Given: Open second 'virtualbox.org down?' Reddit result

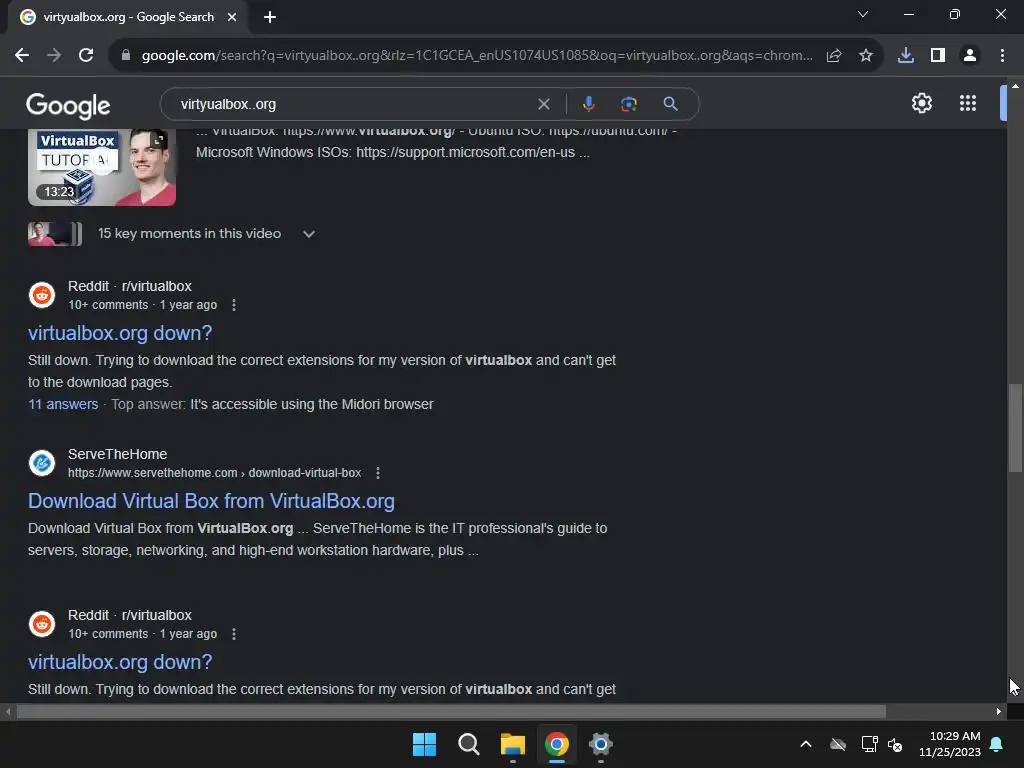Looking at the screenshot, I should tap(120, 662).
